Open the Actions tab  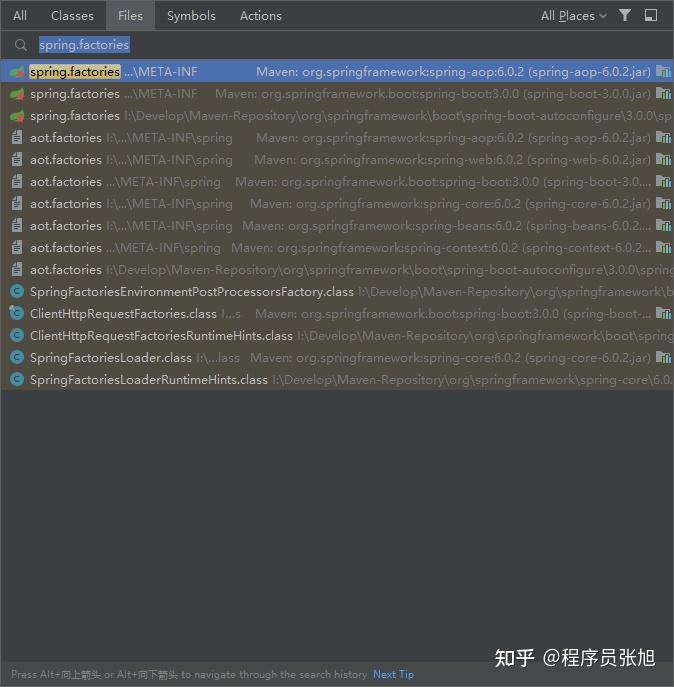coord(261,15)
